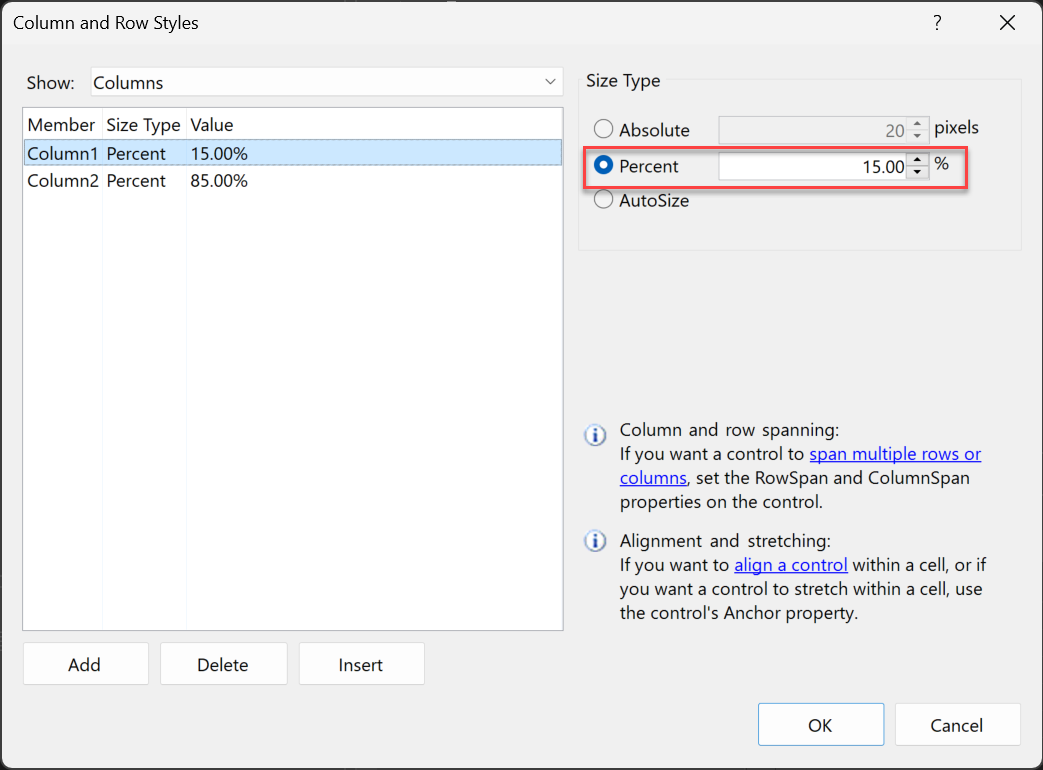This screenshot has width=1043, height=770.
Task: Dismiss the dialog with Cancel
Action: coord(957,724)
